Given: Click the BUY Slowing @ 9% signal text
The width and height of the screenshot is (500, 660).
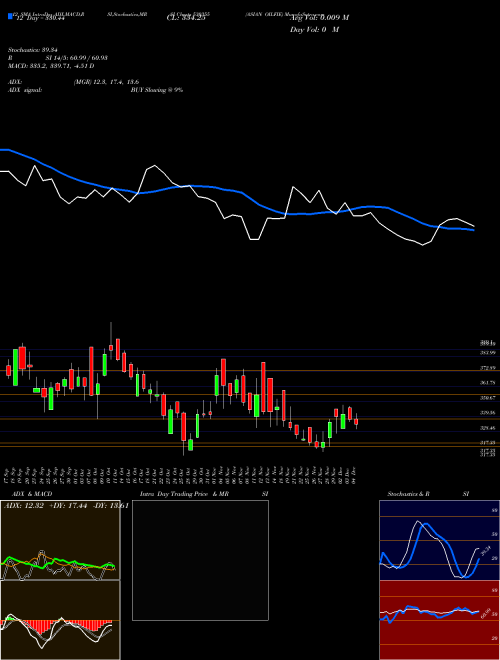Looking at the screenshot, I should click(x=157, y=90).
